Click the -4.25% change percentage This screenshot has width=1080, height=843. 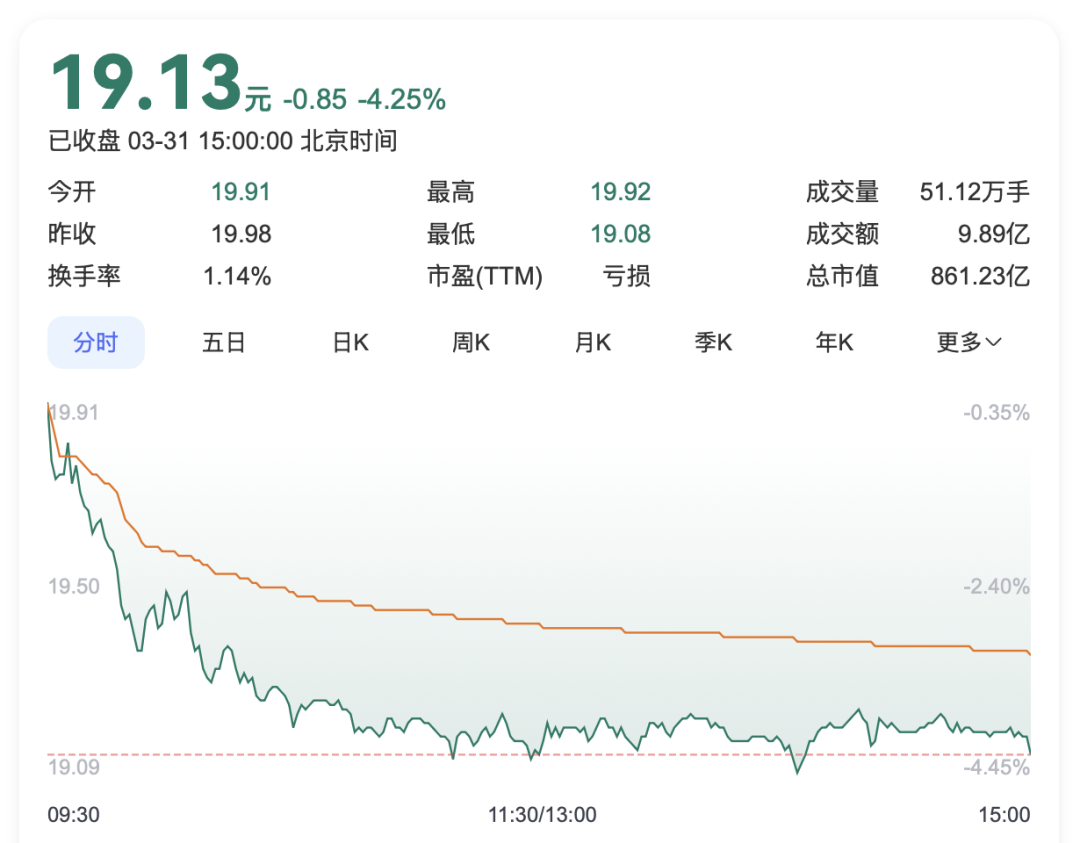click(x=402, y=100)
